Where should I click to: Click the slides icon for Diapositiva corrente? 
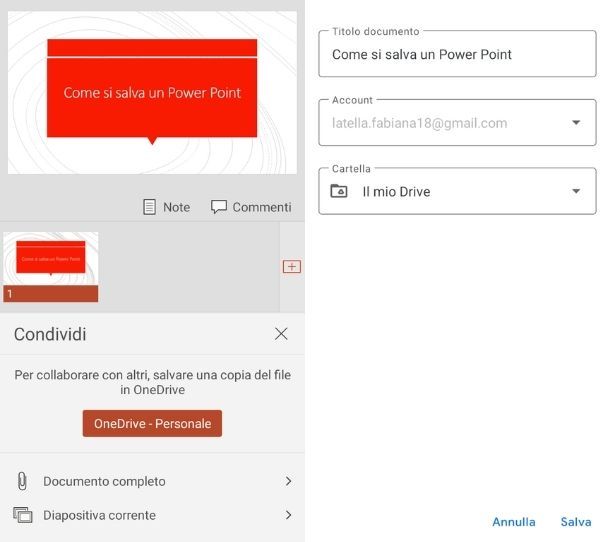(23, 515)
